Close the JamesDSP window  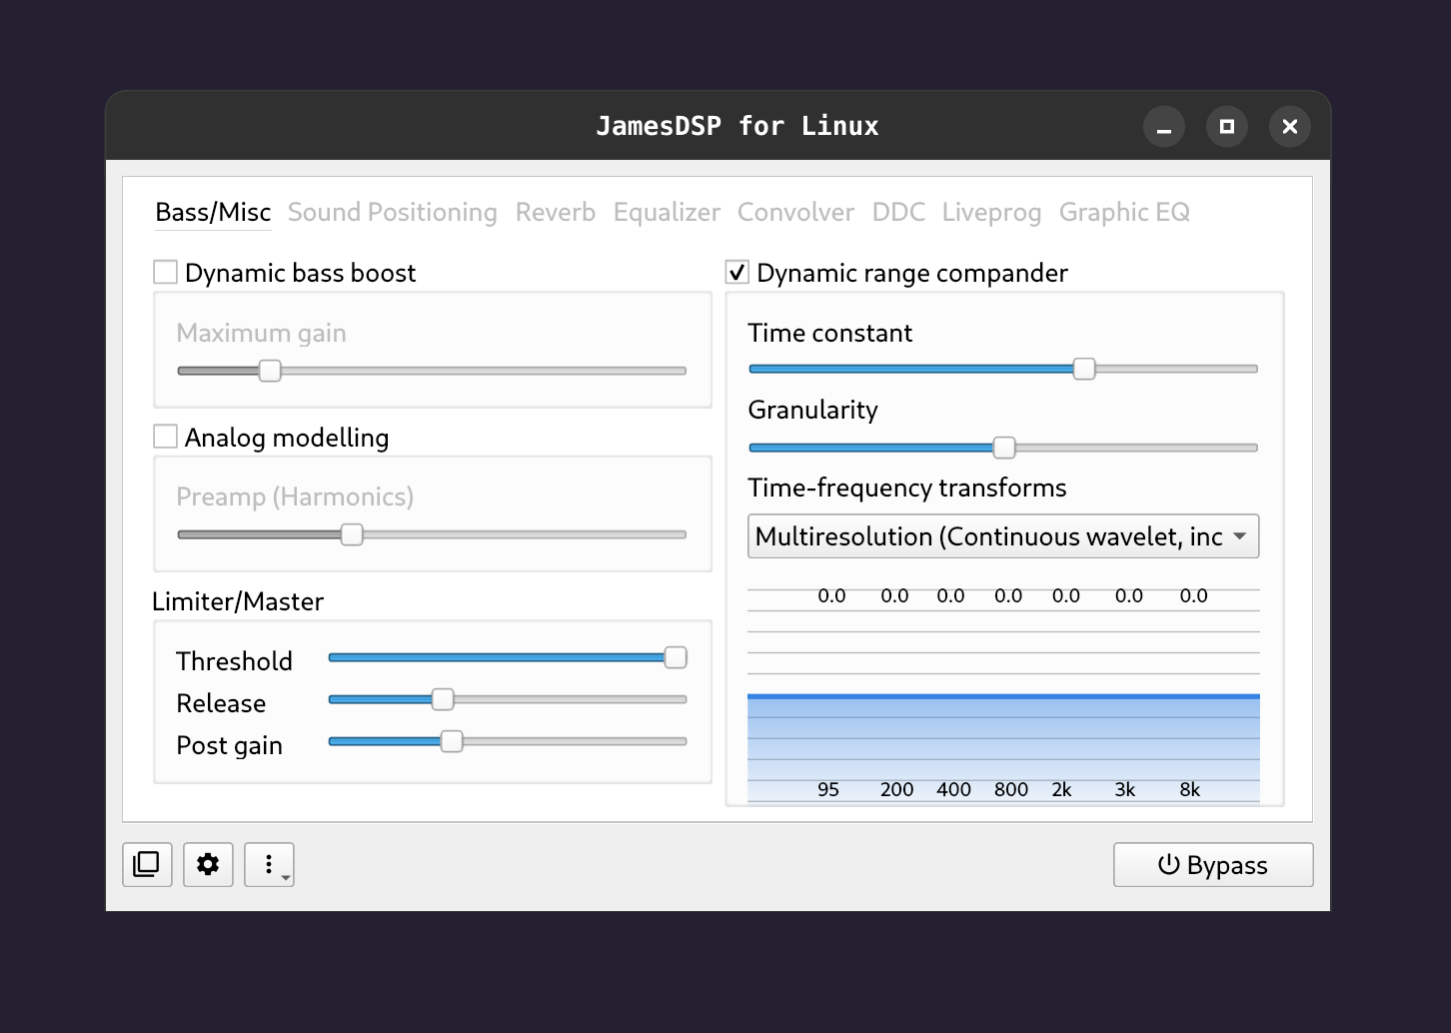[1290, 127]
